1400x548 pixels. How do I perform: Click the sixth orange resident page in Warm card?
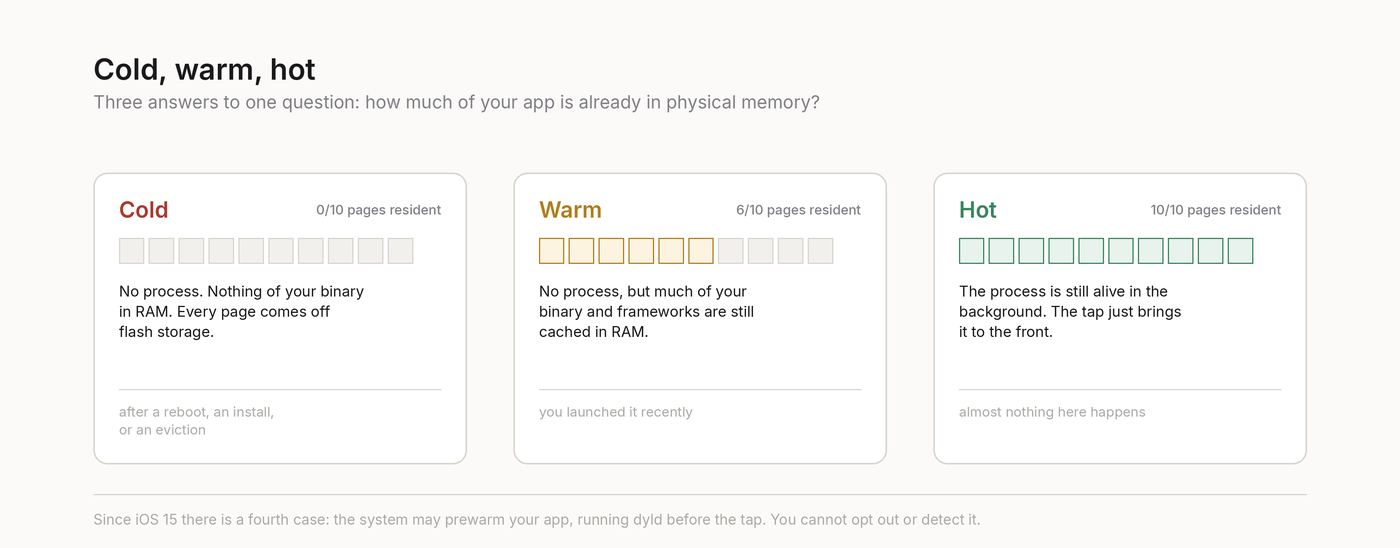pos(701,251)
